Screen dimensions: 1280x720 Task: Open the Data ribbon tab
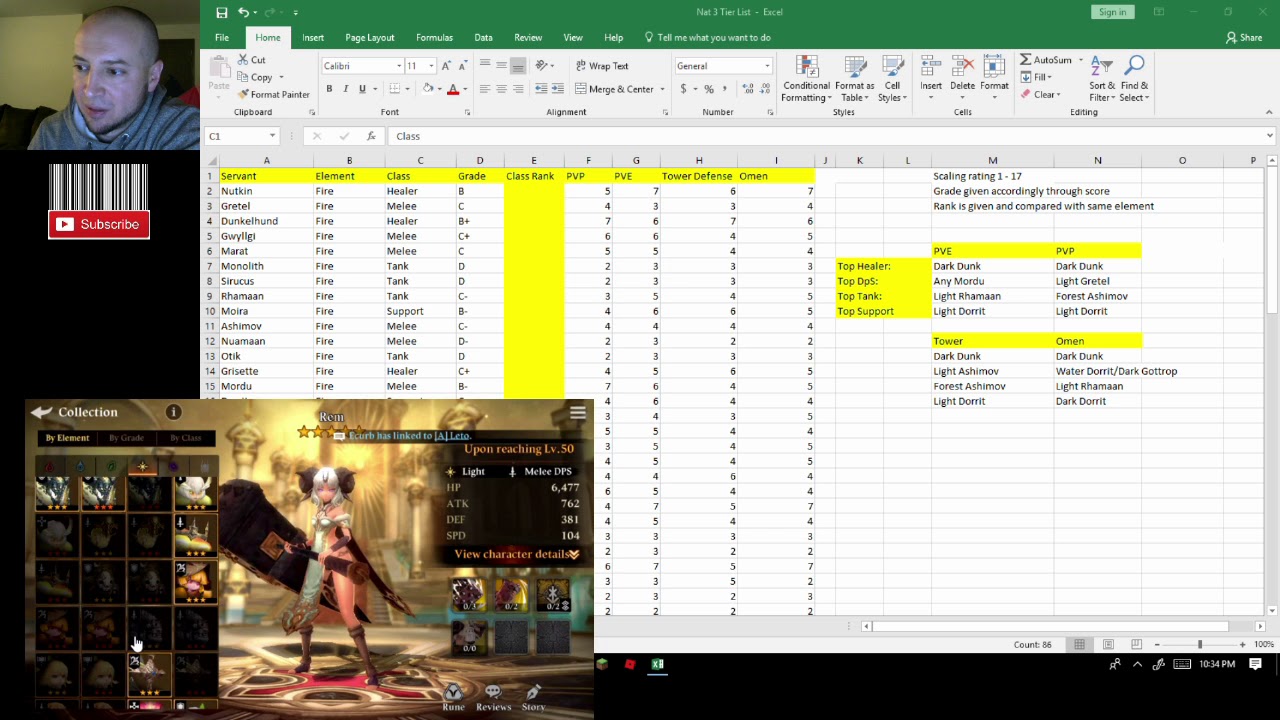tap(483, 38)
